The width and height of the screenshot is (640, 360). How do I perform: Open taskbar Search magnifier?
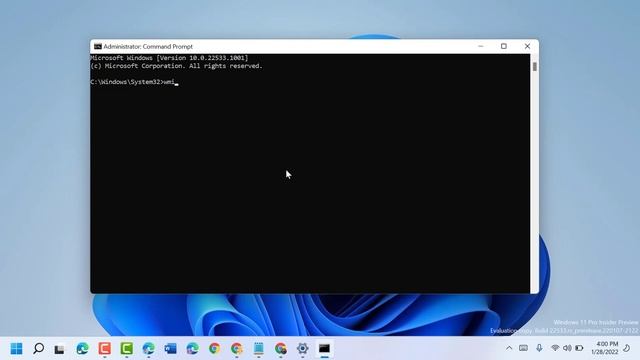pos(38,349)
